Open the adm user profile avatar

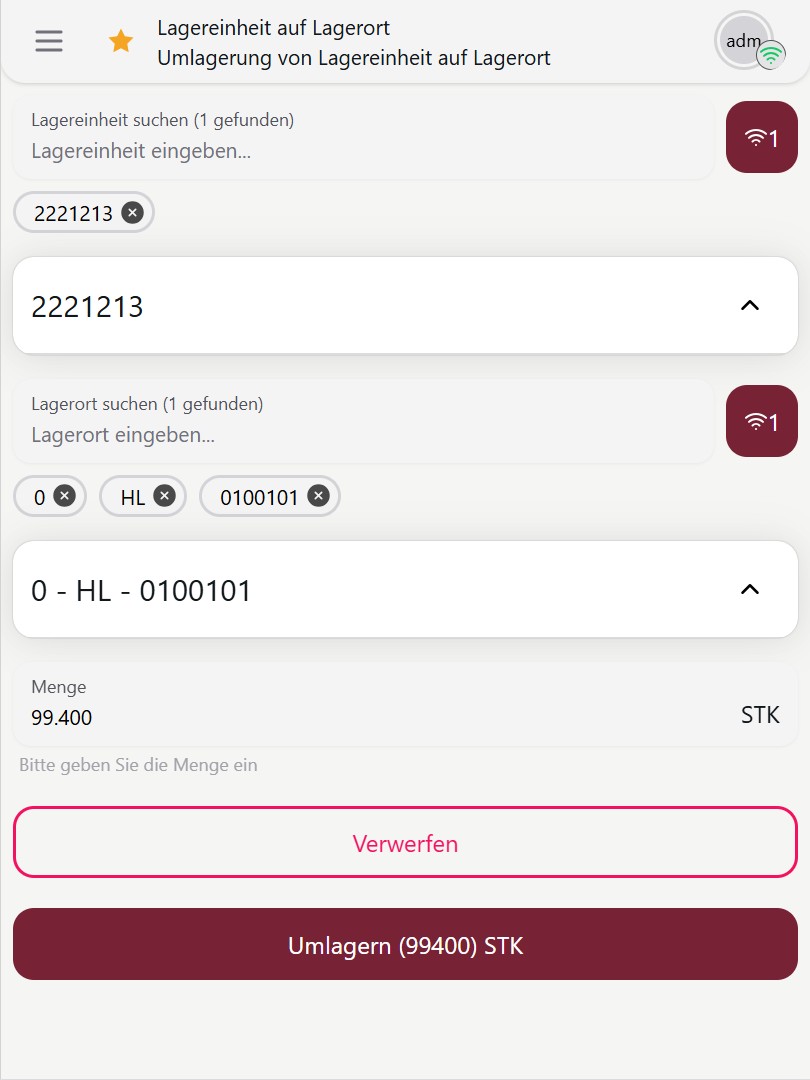tap(743, 41)
